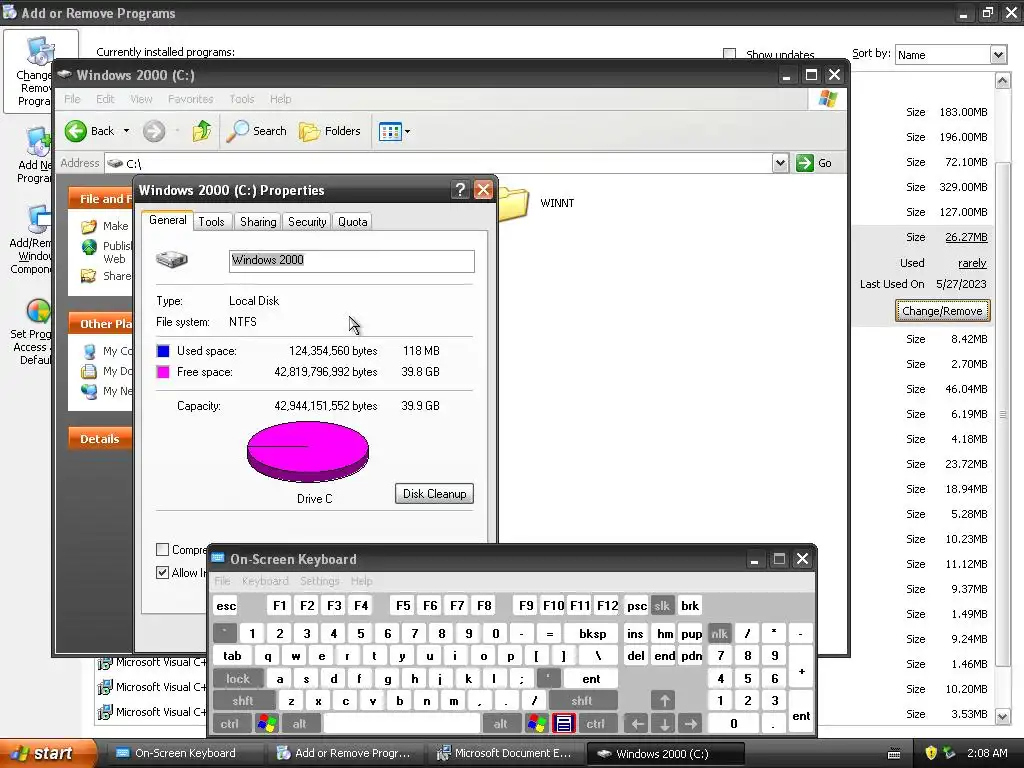Image resolution: width=1024 pixels, height=768 pixels.
Task: Click the right Windows logo key on keyboard
Action: pos(537,724)
